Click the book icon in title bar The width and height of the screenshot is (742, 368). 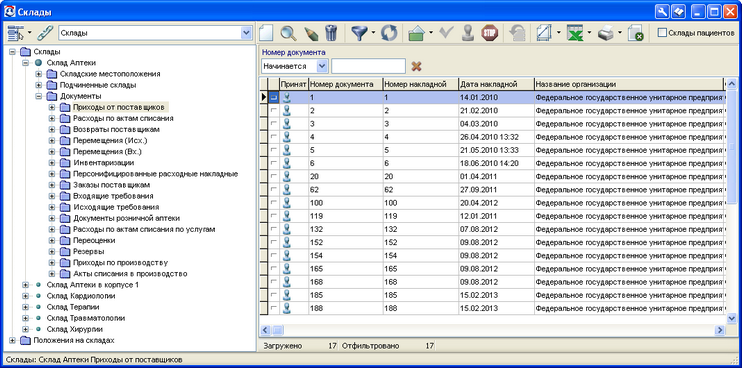coord(678,12)
